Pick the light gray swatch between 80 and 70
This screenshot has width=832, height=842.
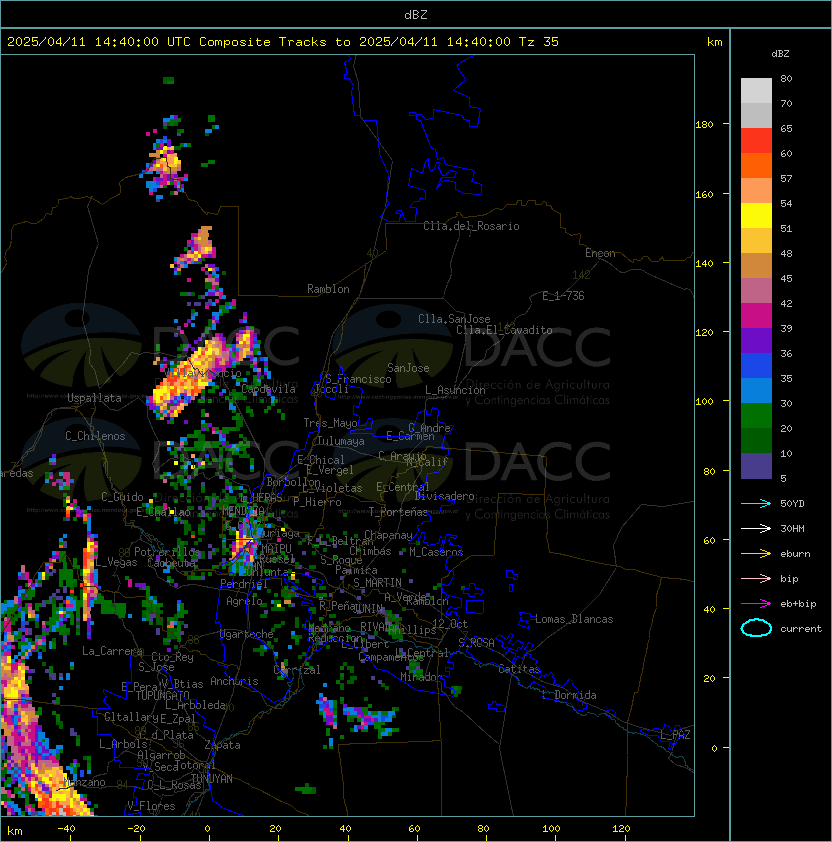[756, 91]
